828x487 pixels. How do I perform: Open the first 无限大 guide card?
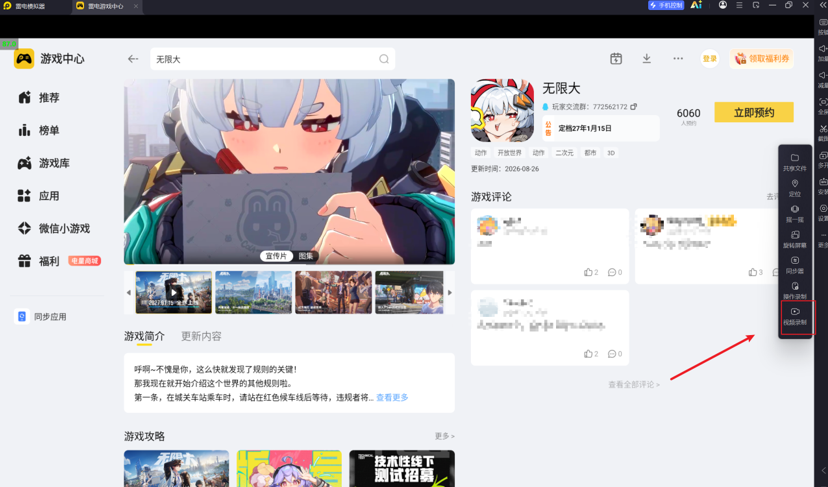pyautogui.click(x=176, y=469)
